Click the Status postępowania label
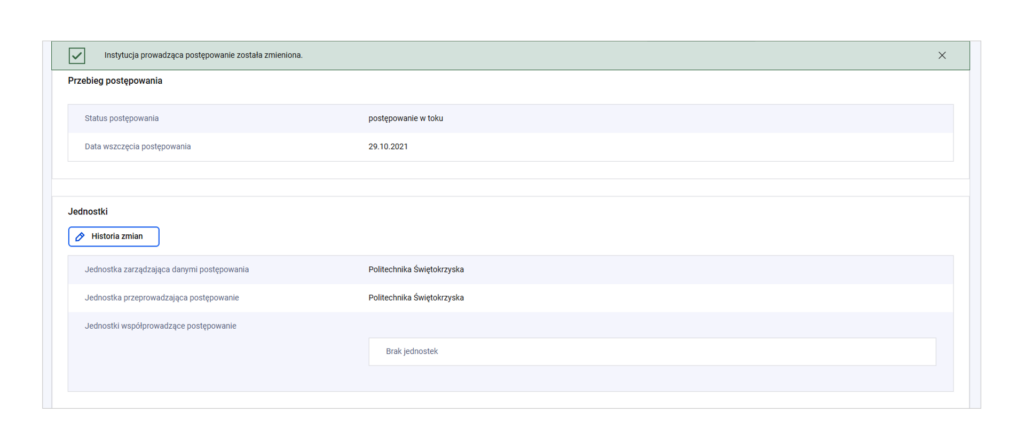This screenshot has width=1024, height=444. (x=122, y=118)
